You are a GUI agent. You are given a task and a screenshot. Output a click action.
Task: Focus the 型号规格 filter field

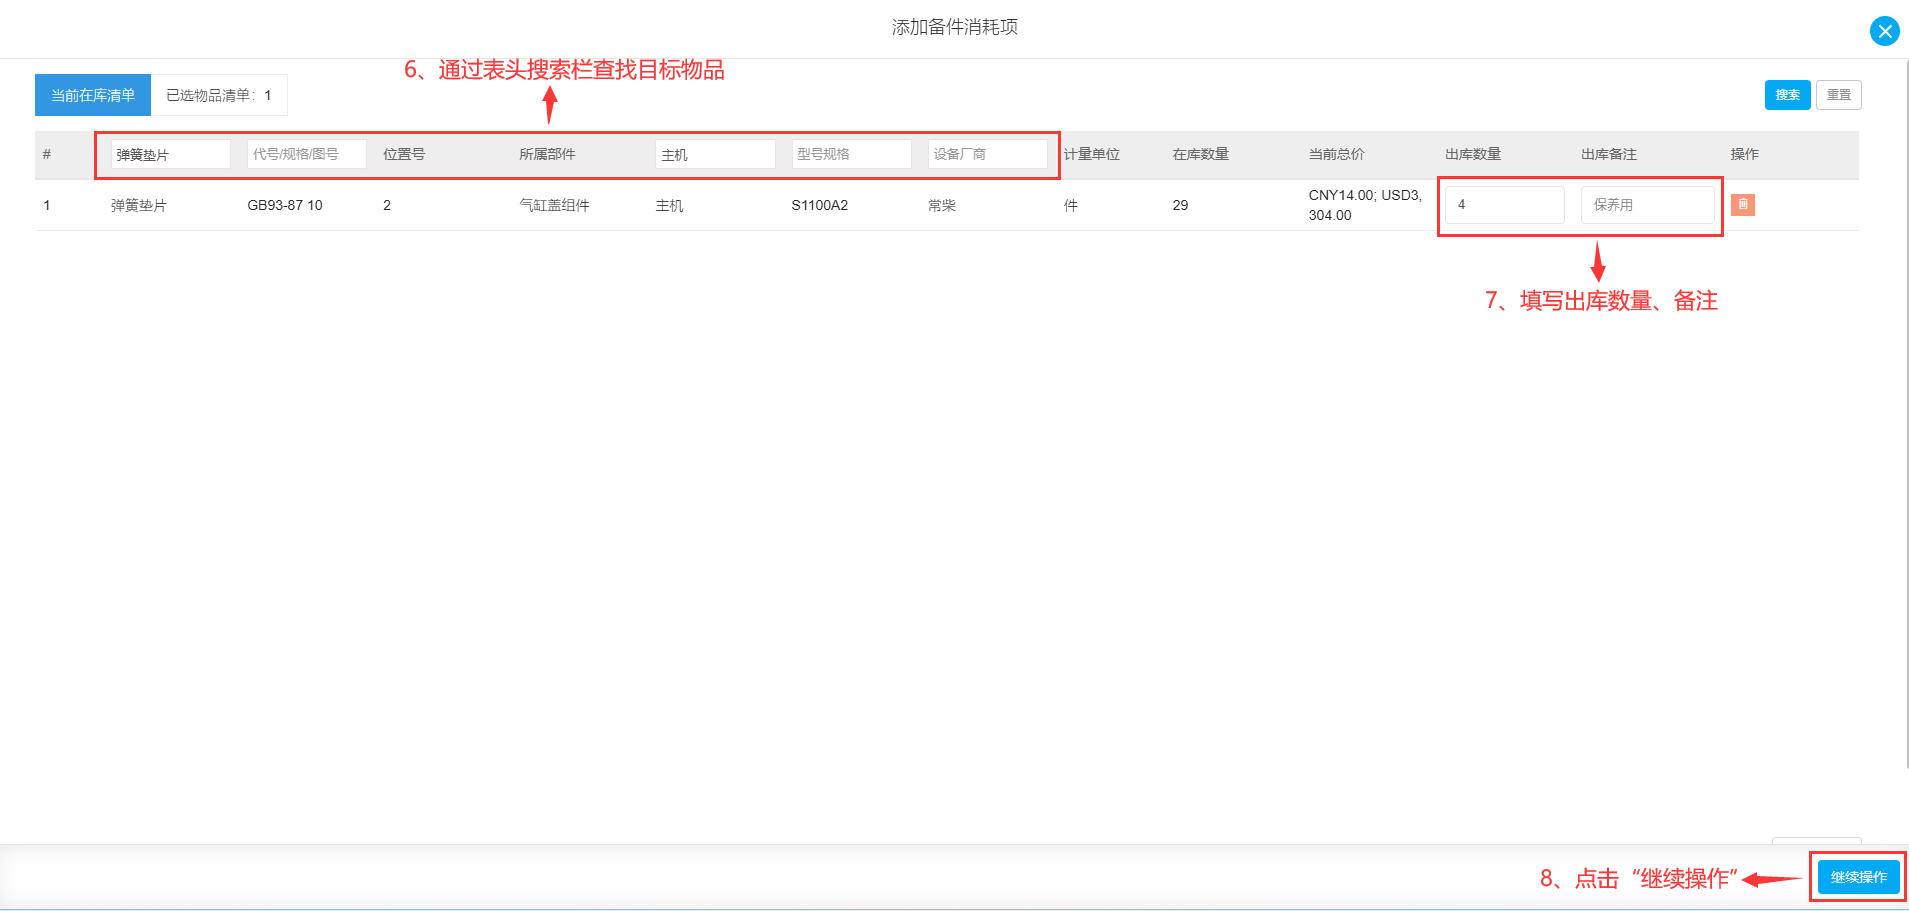tap(852, 154)
